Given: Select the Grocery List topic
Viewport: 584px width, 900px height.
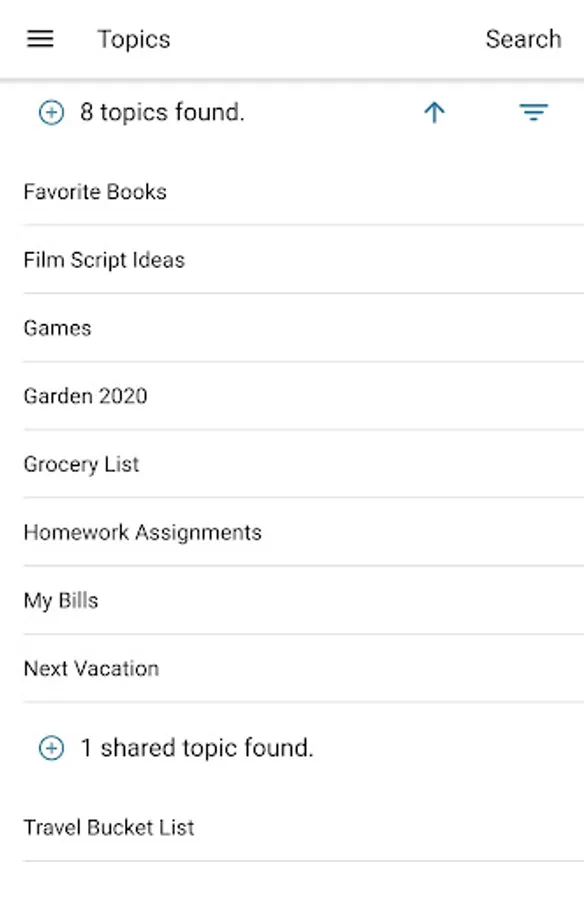Looking at the screenshot, I should point(81,464).
